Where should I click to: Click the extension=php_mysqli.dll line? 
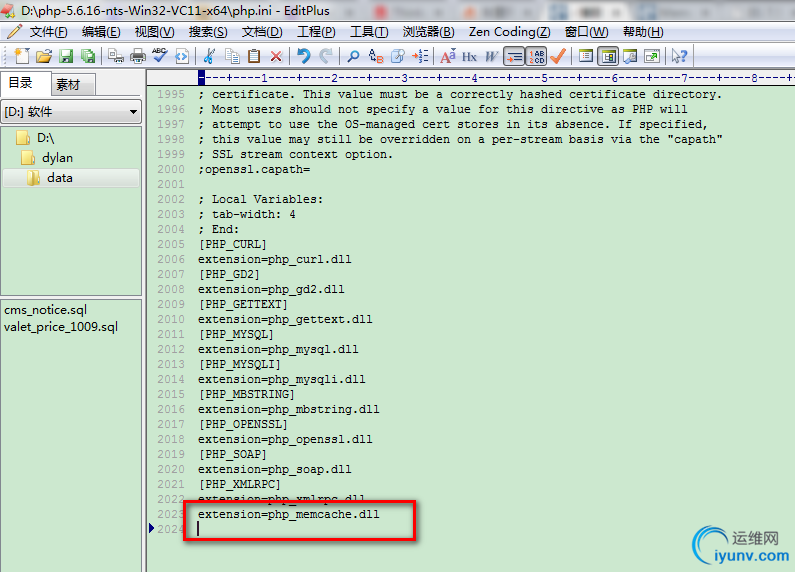coord(281,379)
